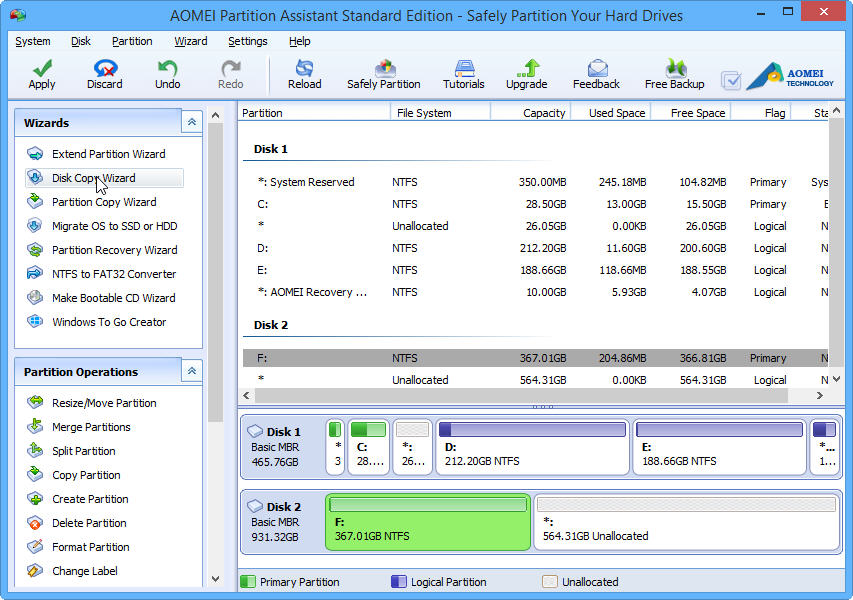Open the Partition menu

(x=132, y=41)
